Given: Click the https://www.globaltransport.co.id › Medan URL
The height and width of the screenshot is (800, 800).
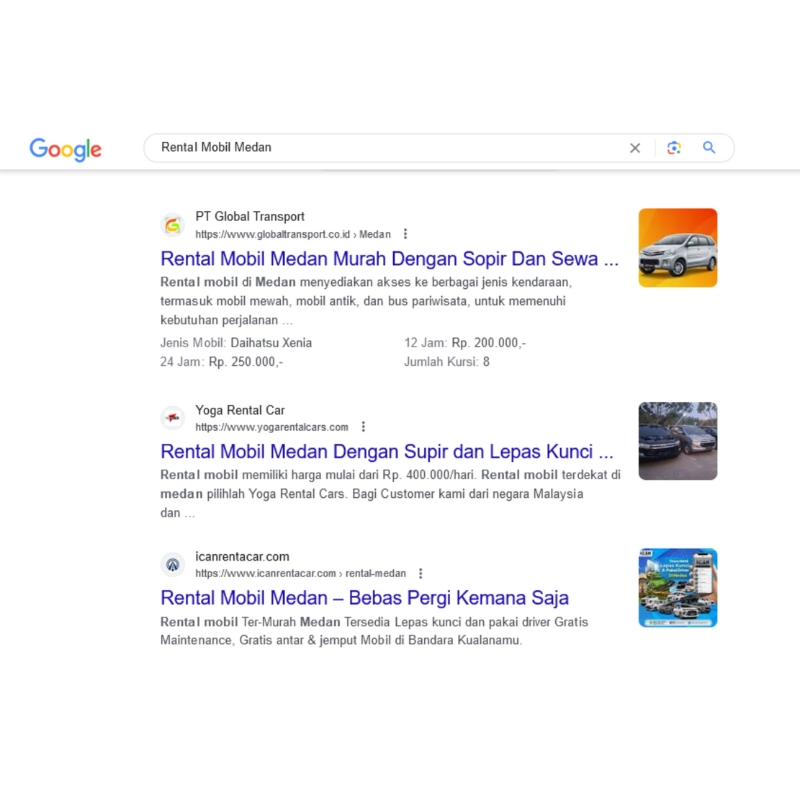Looking at the screenshot, I should pyautogui.click(x=293, y=234).
